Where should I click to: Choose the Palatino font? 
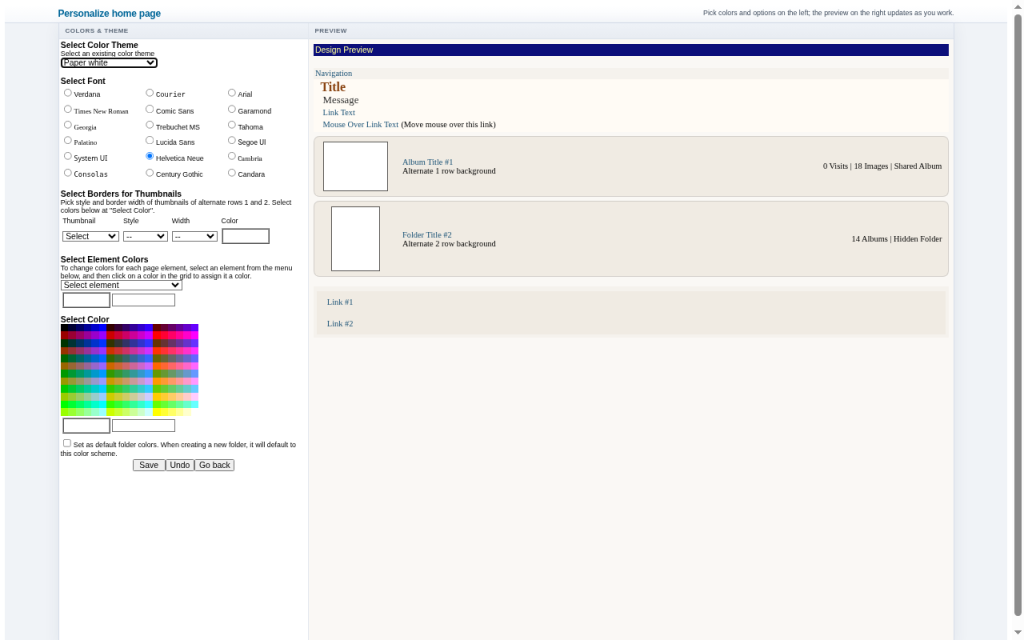click(x=68, y=140)
